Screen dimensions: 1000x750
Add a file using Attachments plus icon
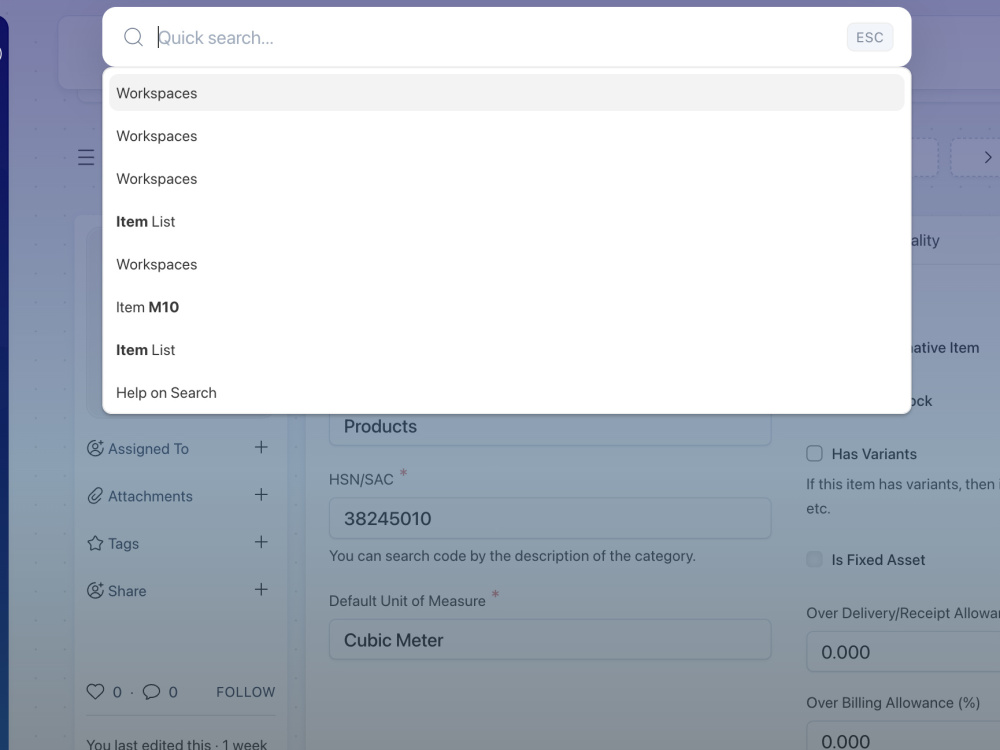pyautogui.click(x=261, y=494)
